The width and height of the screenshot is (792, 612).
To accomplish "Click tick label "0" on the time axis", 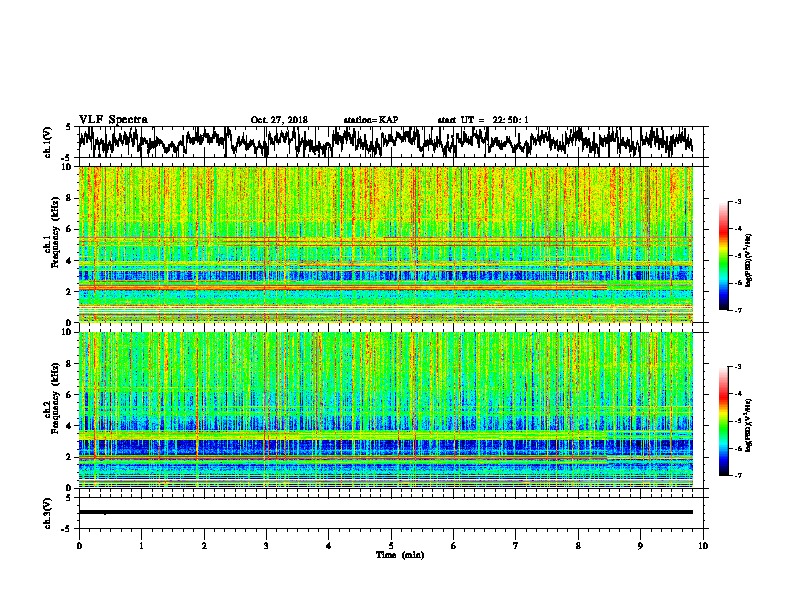I will pyautogui.click(x=79, y=545).
